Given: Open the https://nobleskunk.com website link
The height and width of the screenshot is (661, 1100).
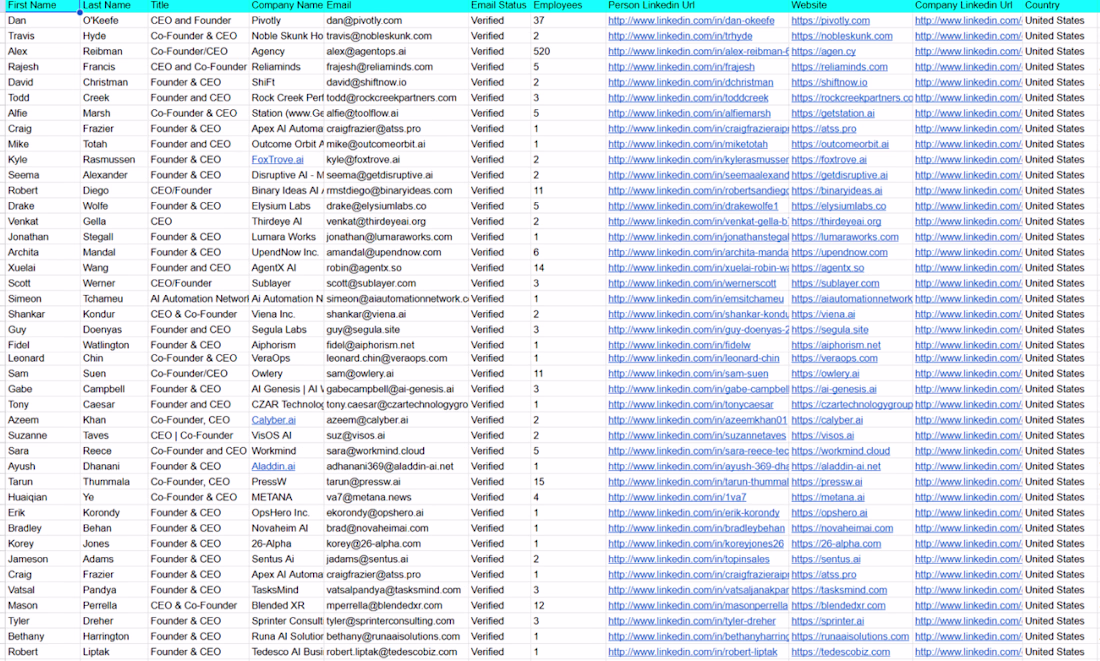Looking at the screenshot, I should click(x=842, y=36).
